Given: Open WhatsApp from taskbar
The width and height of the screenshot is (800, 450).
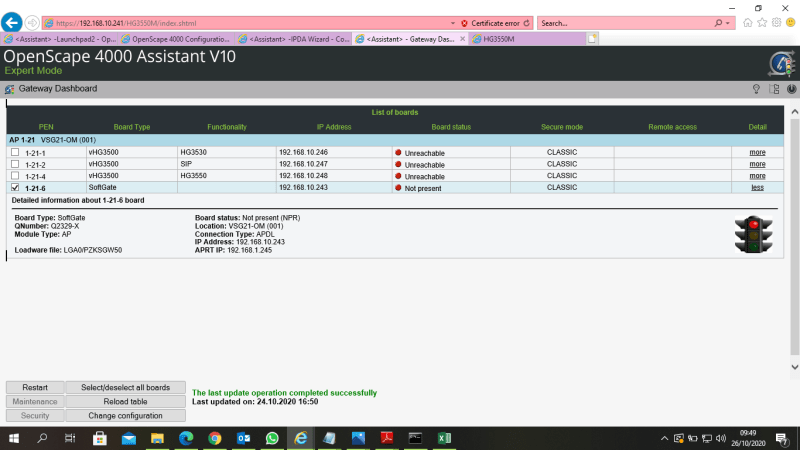Looking at the screenshot, I should 272,438.
